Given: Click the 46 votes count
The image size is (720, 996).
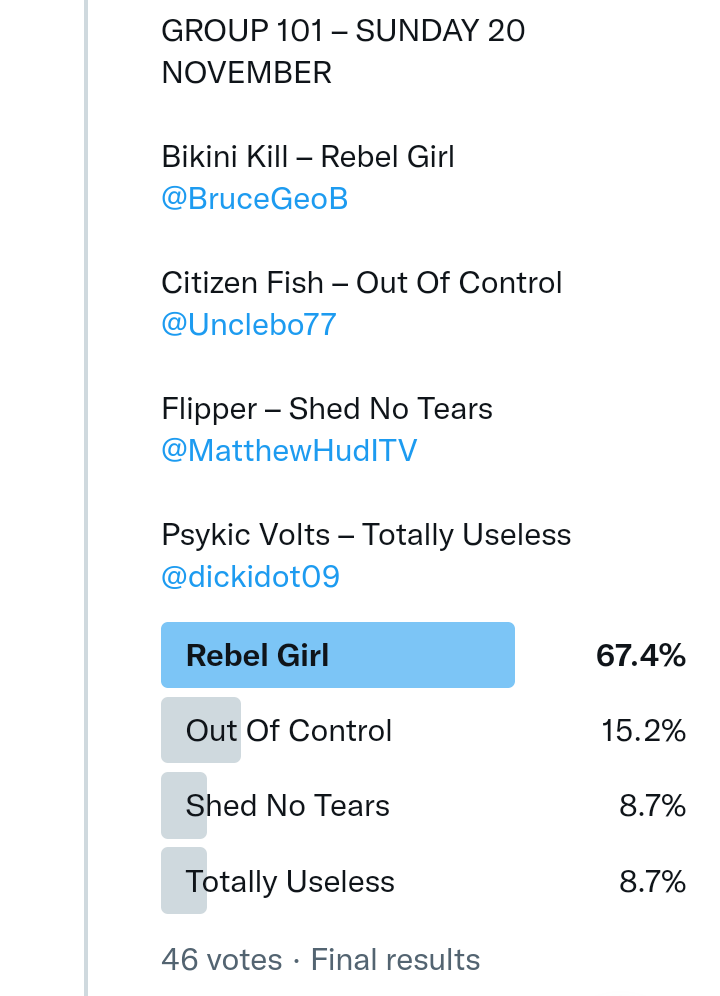Looking at the screenshot, I should [221, 960].
